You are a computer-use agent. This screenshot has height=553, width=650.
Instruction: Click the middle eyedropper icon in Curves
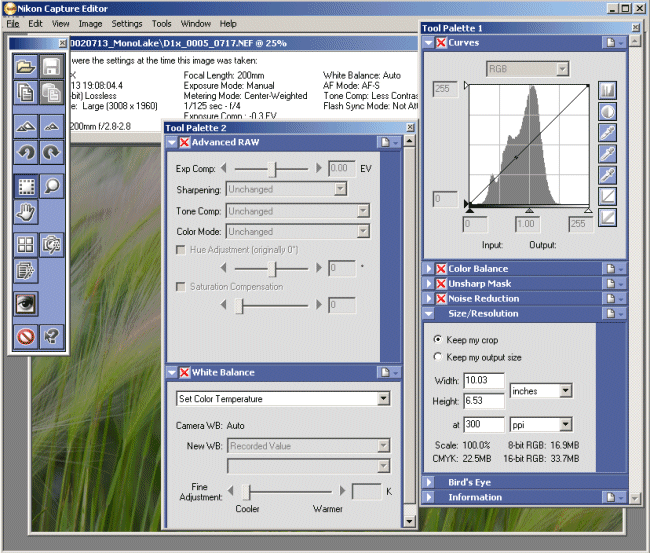607,154
